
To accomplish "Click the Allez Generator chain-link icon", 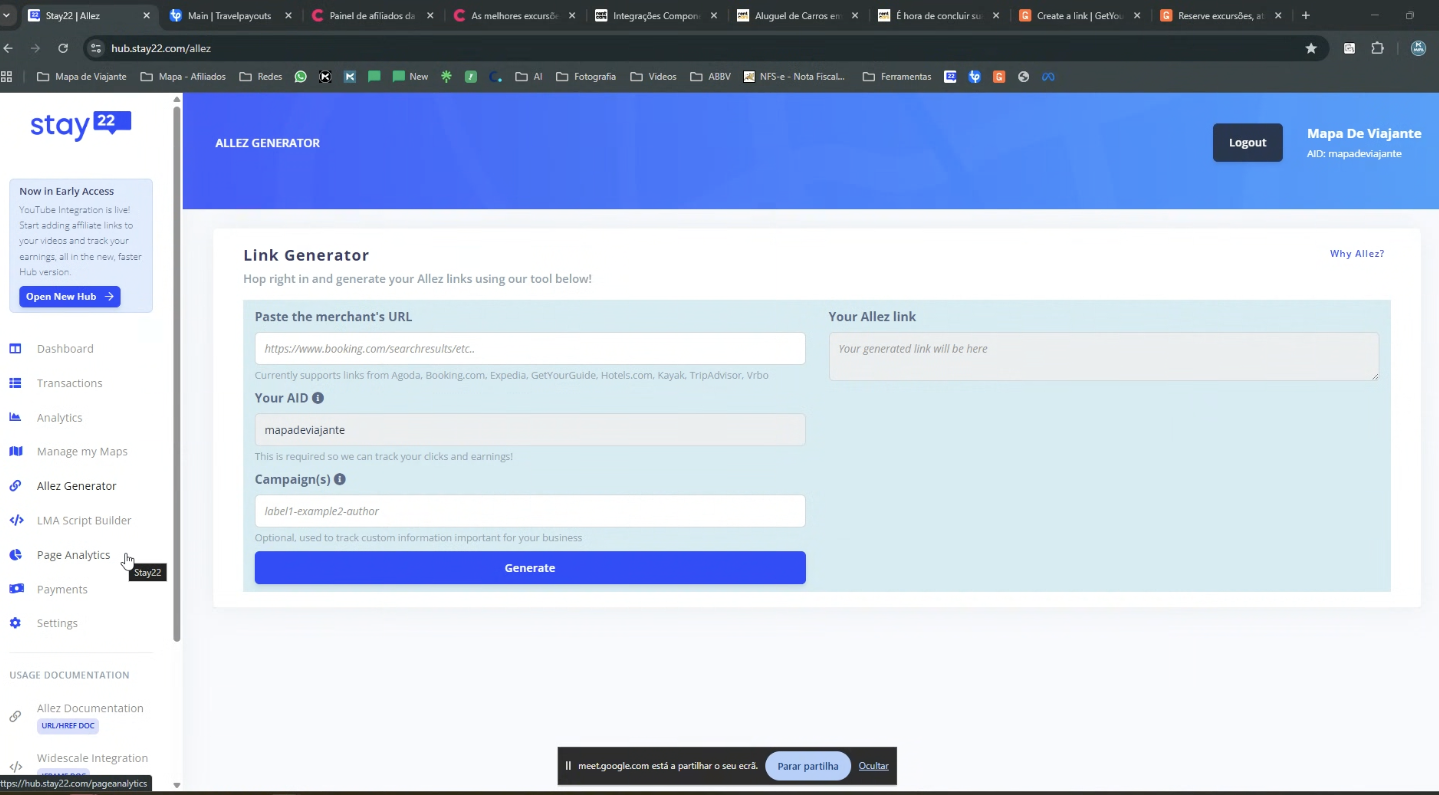I will [15, 486].
